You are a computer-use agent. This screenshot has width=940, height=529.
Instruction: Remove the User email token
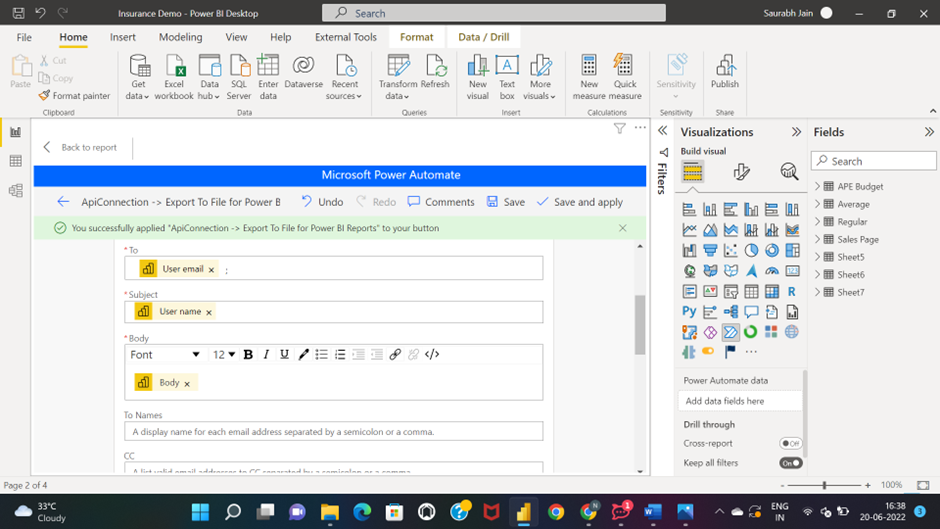[211, 270]
